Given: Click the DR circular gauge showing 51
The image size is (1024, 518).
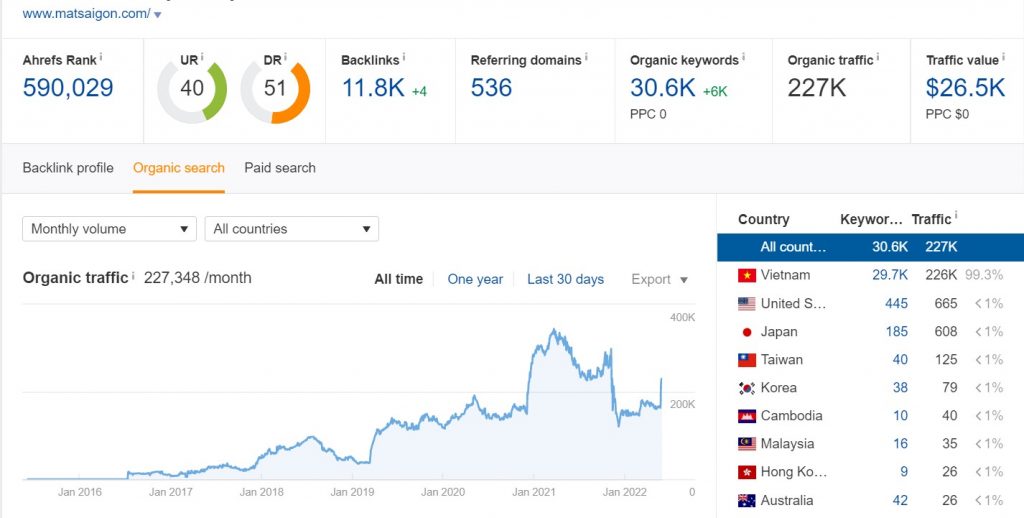Looking at the screenshot, I should (x=275, y=89).
